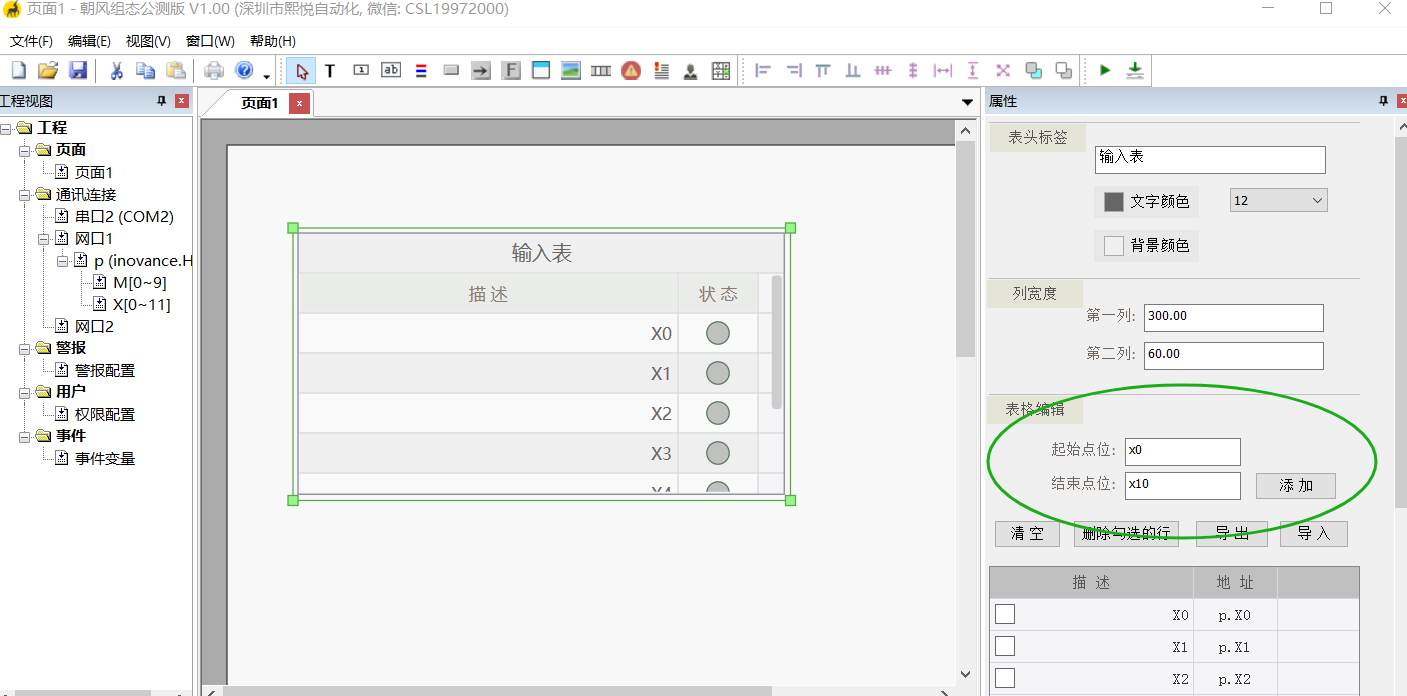This screenshot has height=696, width=1407.
Task: Click the red alarm triangle tool icon
Action: coord(630,70)
